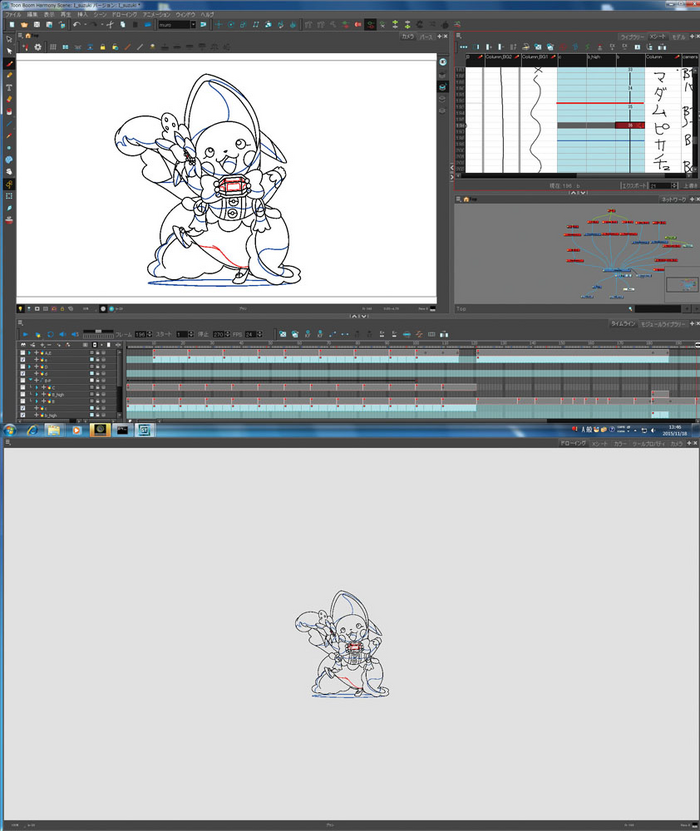Click the track color swatch of layer a
Screen dimensions: 700x831
92,359
